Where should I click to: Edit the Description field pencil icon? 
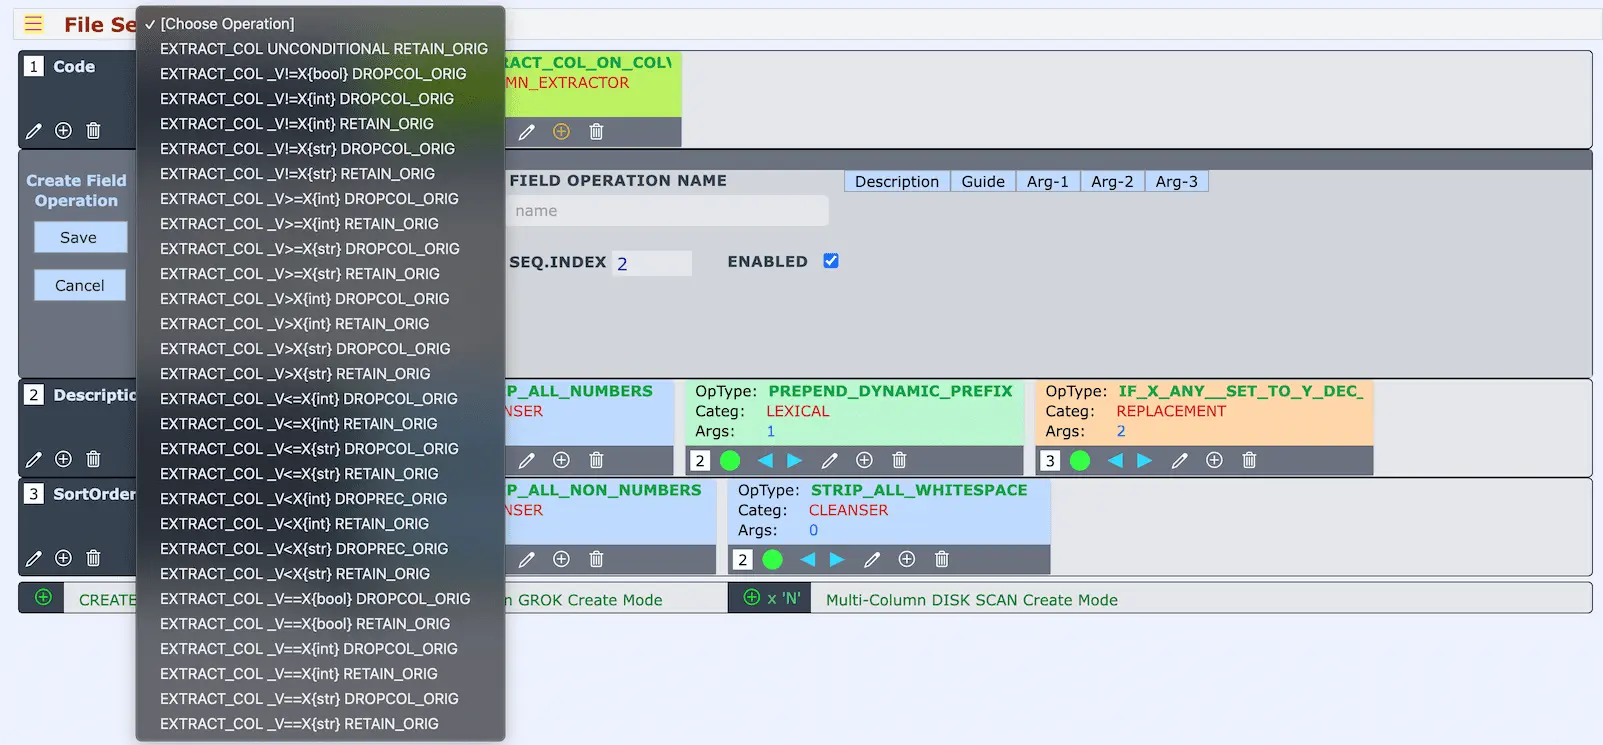click(x=33, y=459)
